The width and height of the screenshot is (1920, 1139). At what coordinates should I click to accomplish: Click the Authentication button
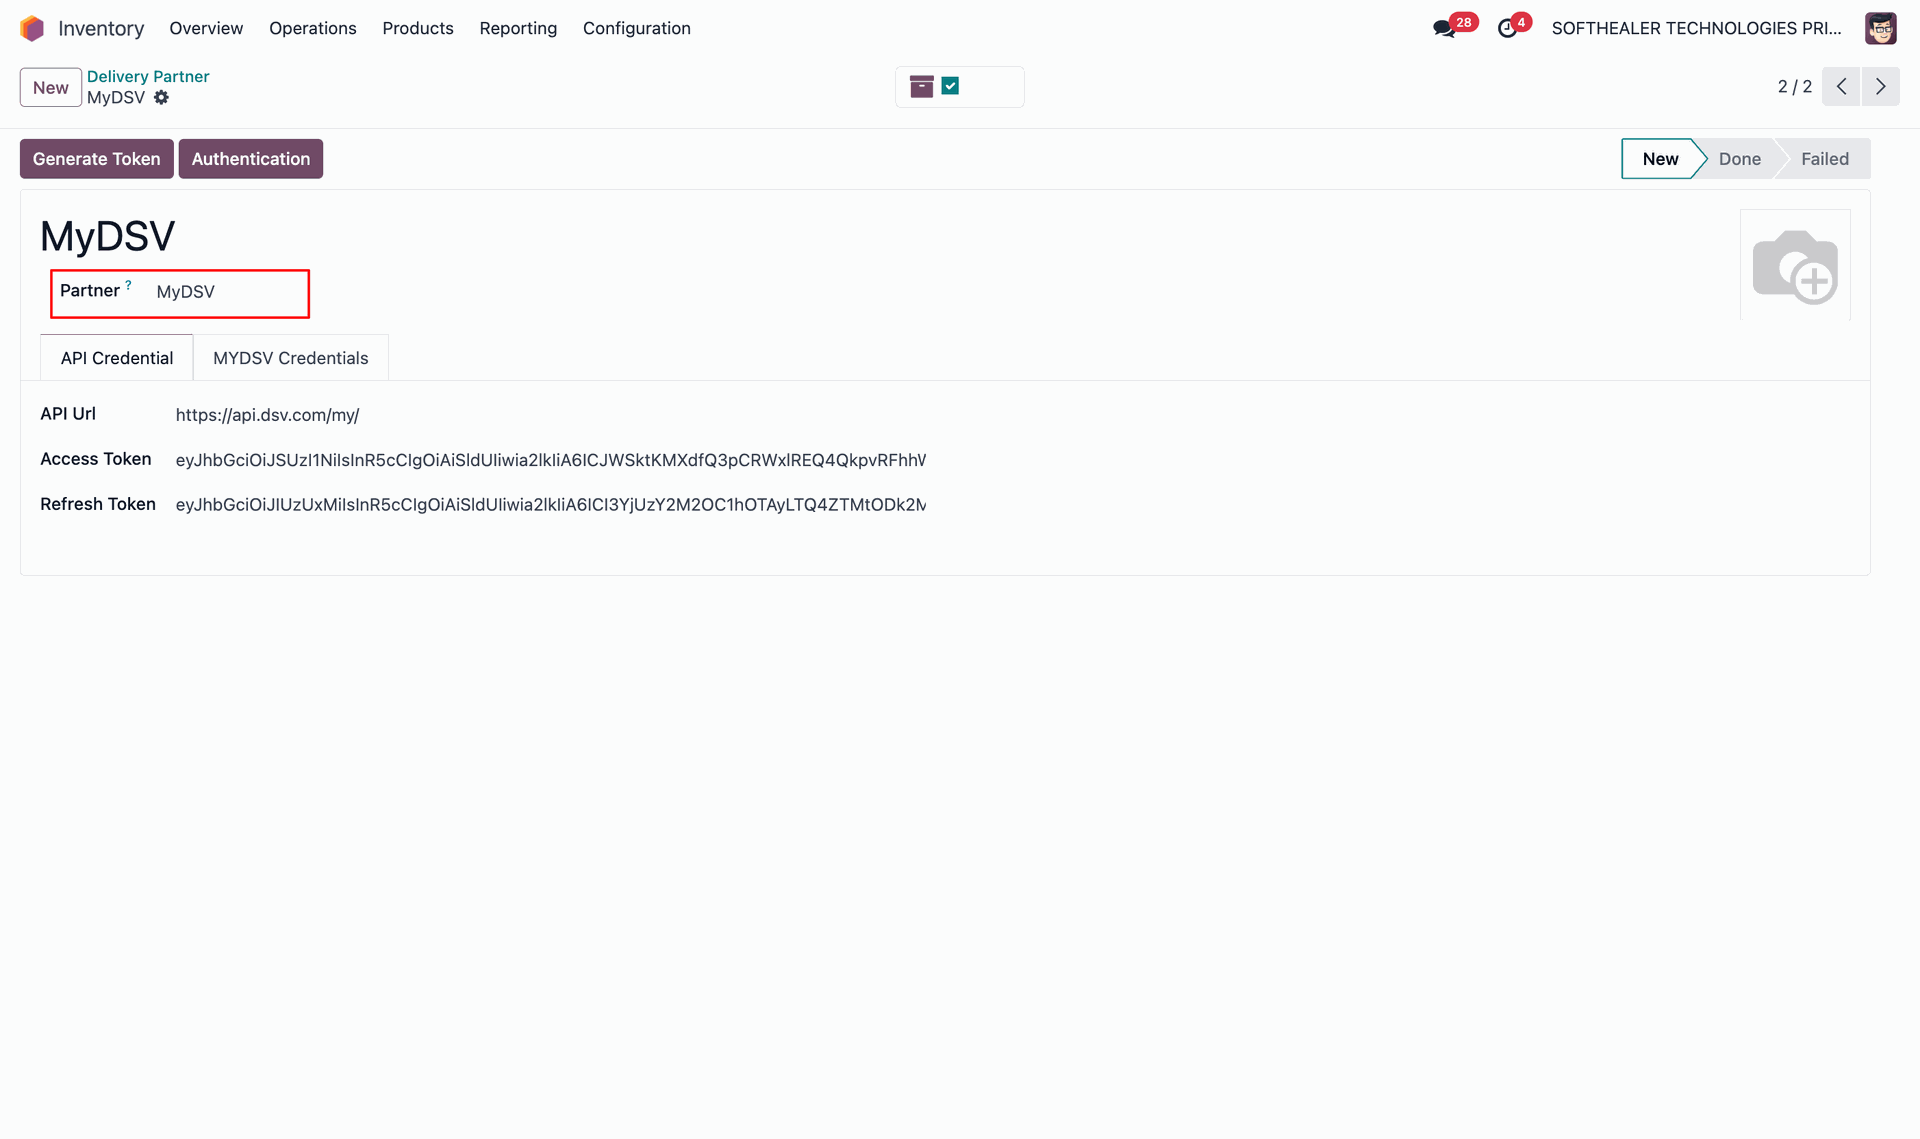tap(250, 159)
